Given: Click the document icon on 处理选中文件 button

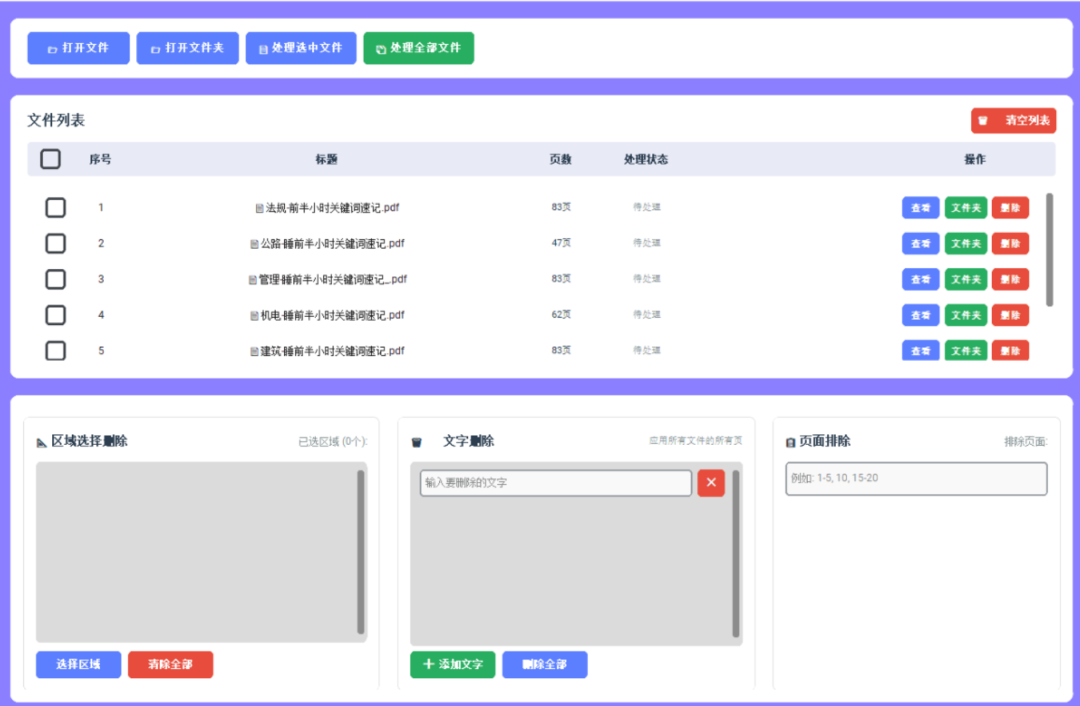Looking at the screenshot, I should click(x=263, y=47).
